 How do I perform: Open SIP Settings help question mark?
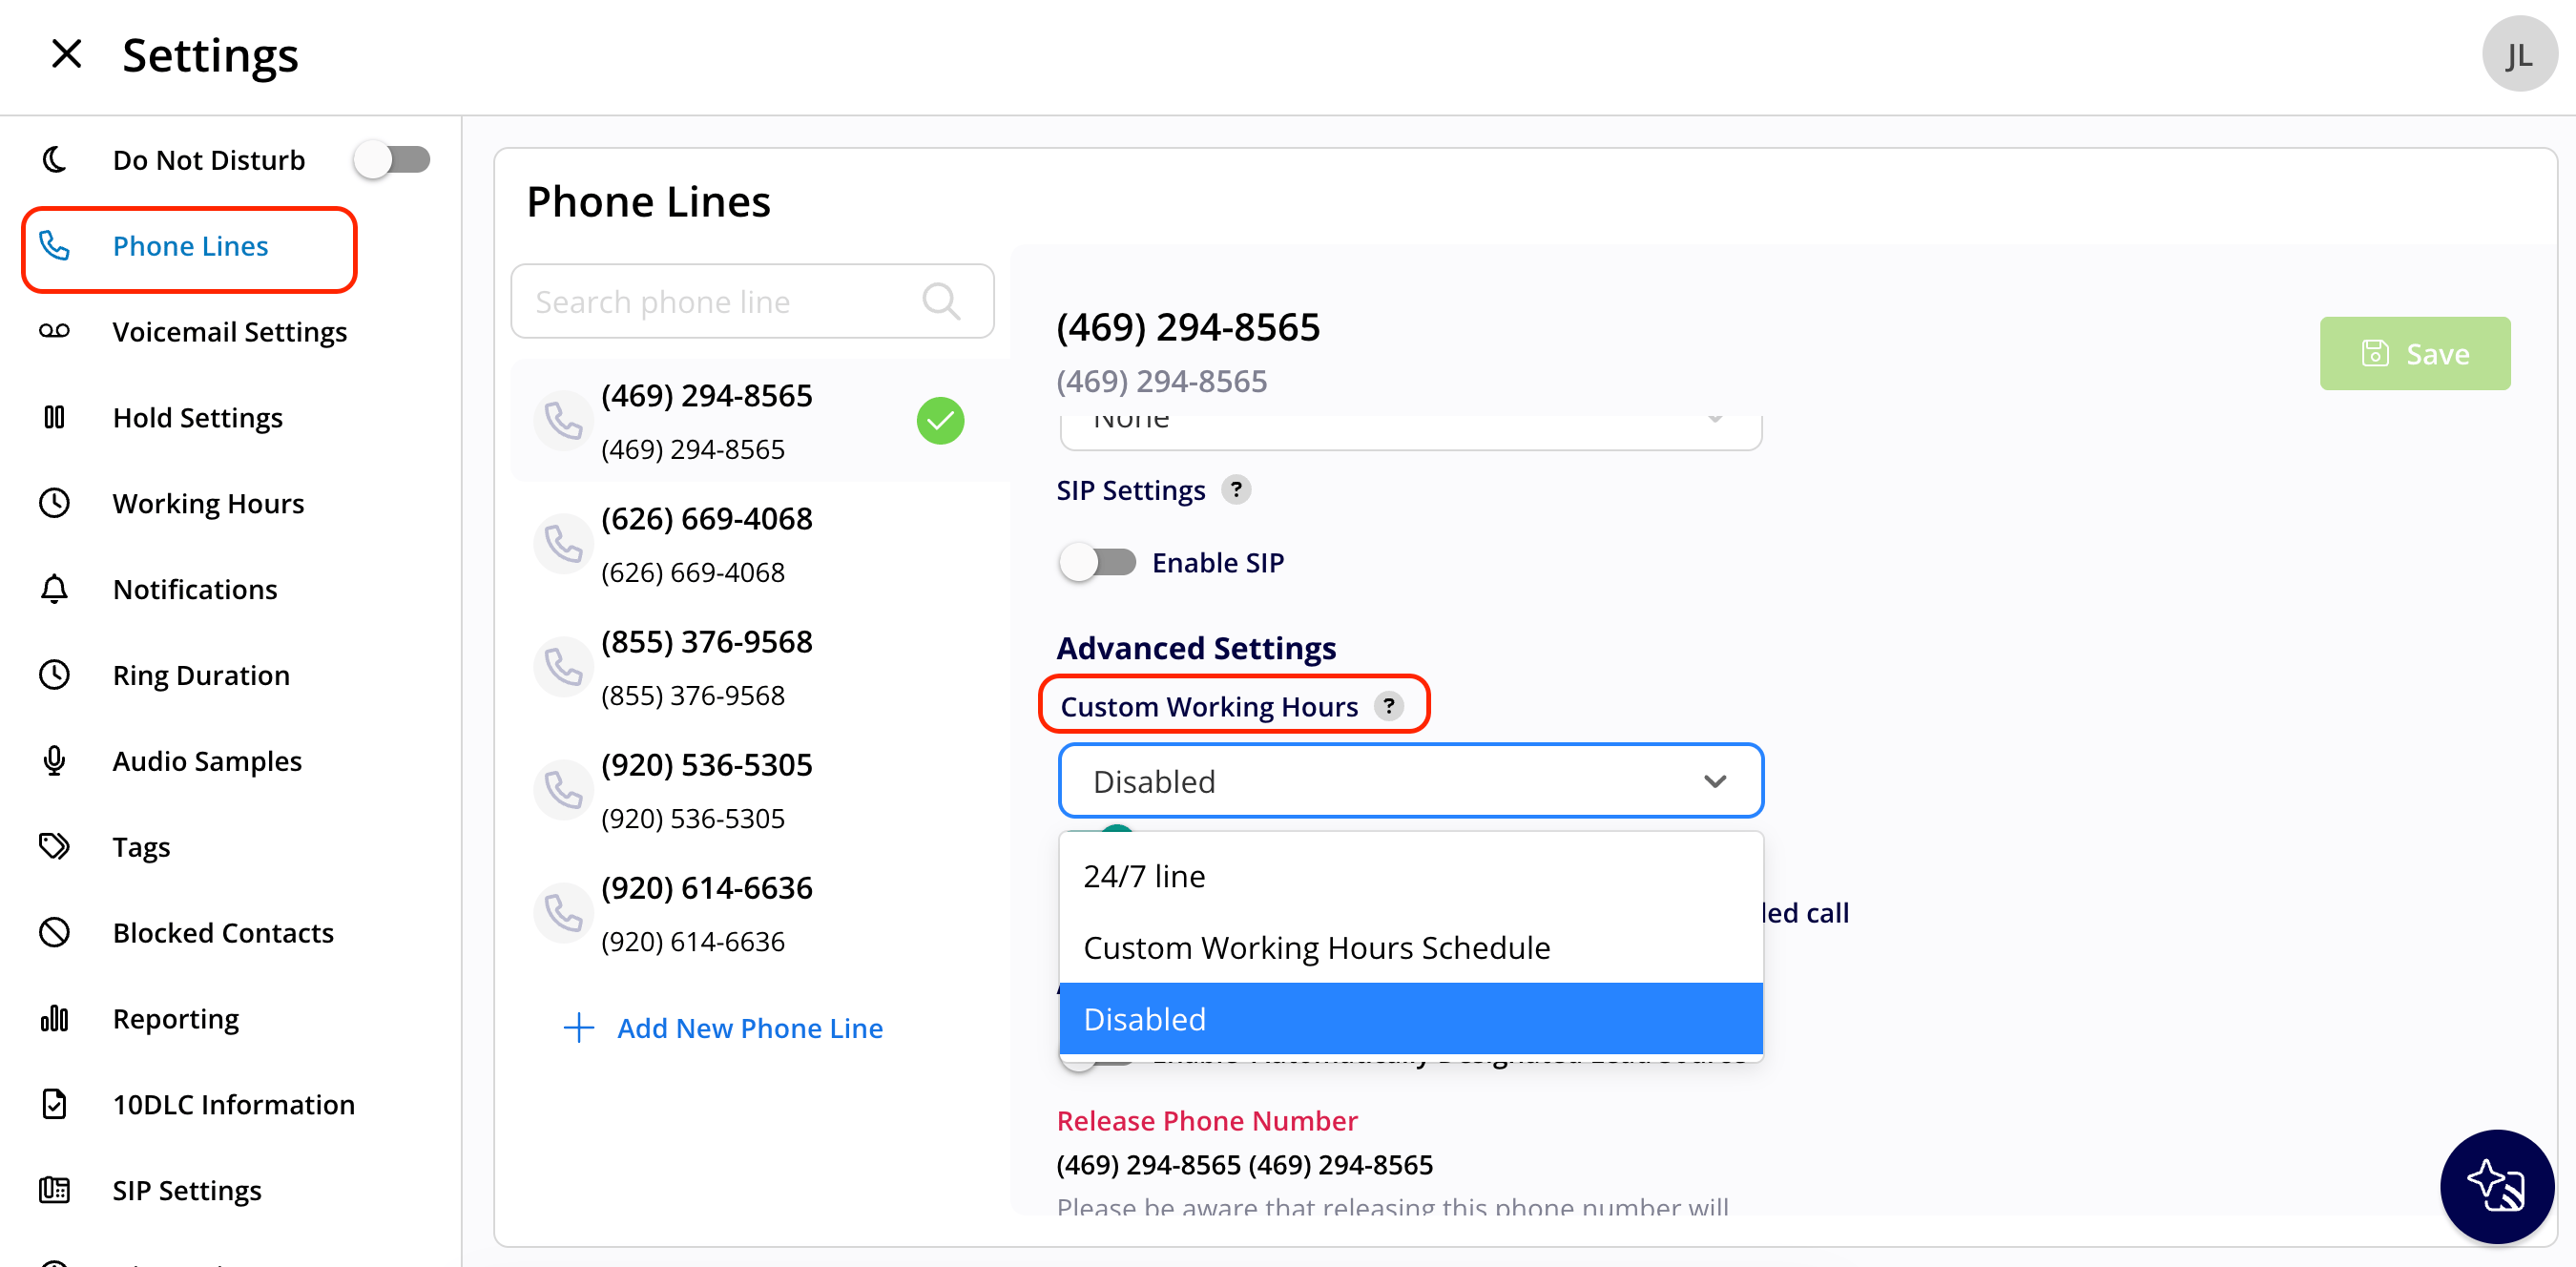coord(1236,490)
